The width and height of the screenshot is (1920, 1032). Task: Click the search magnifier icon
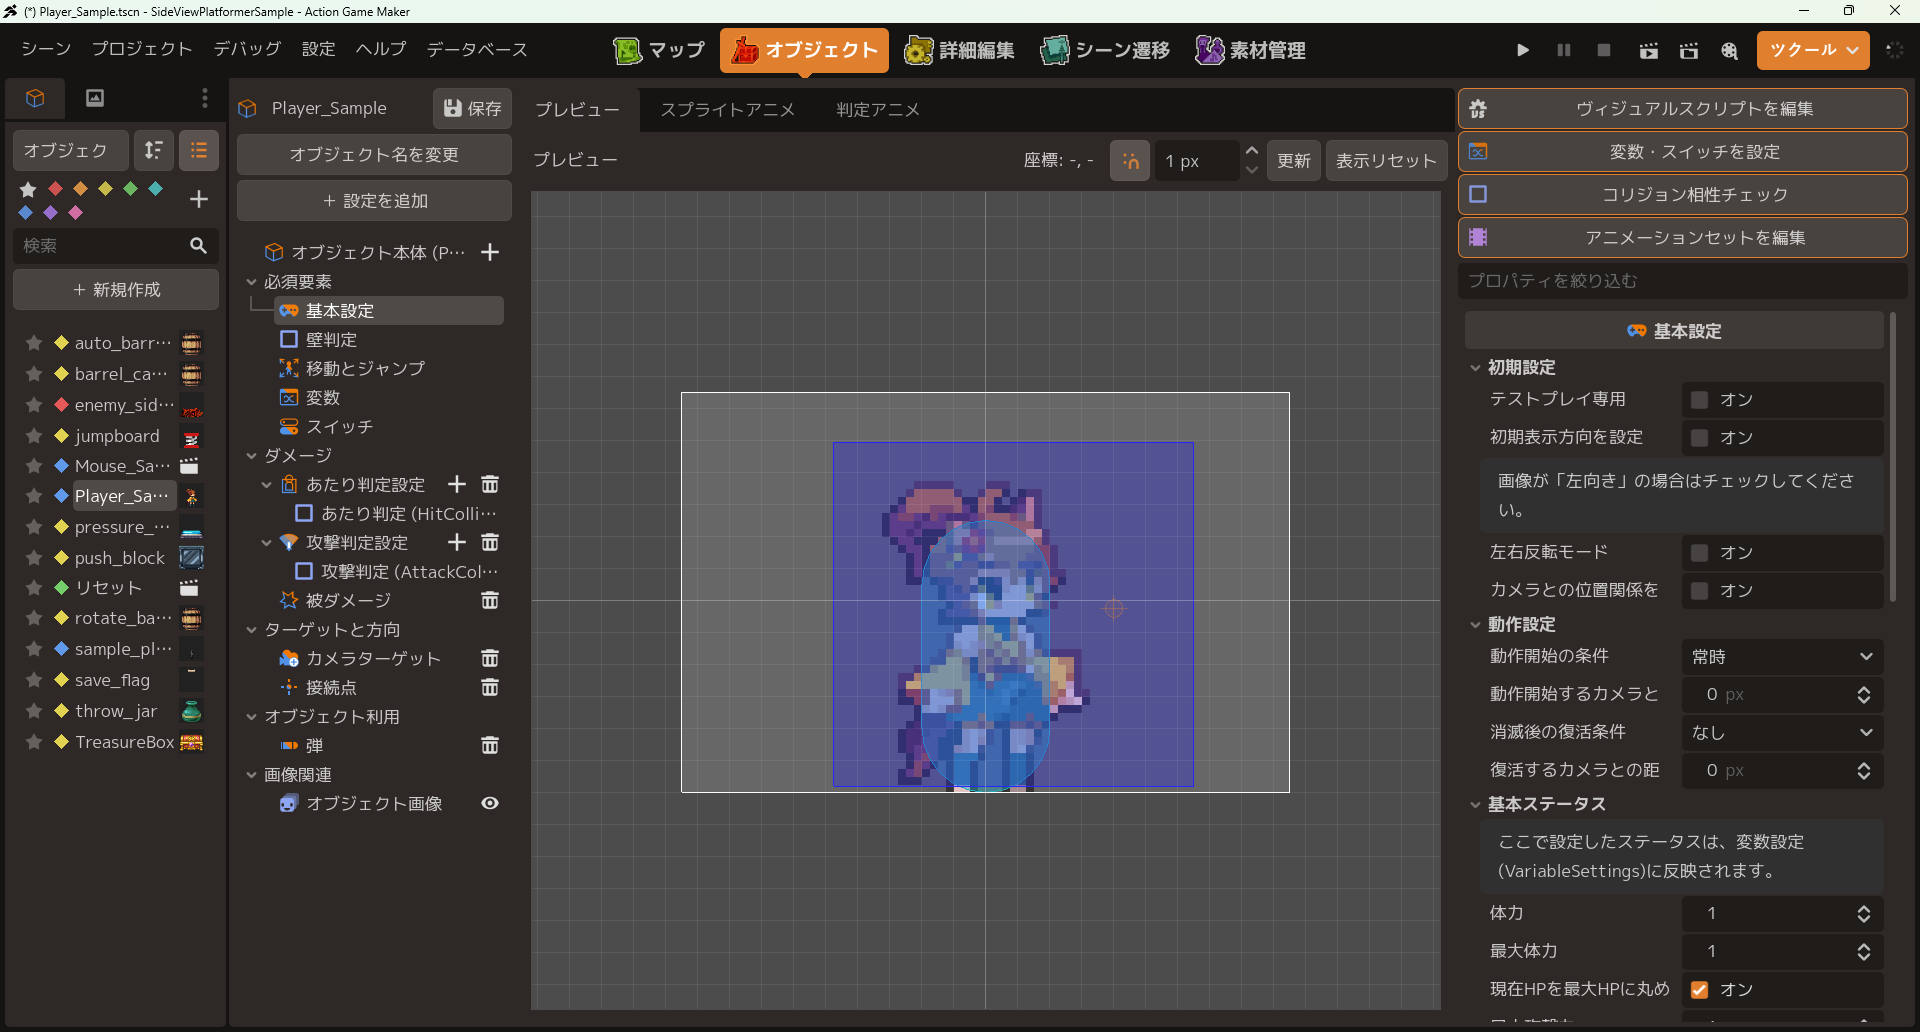pos(198,245)
